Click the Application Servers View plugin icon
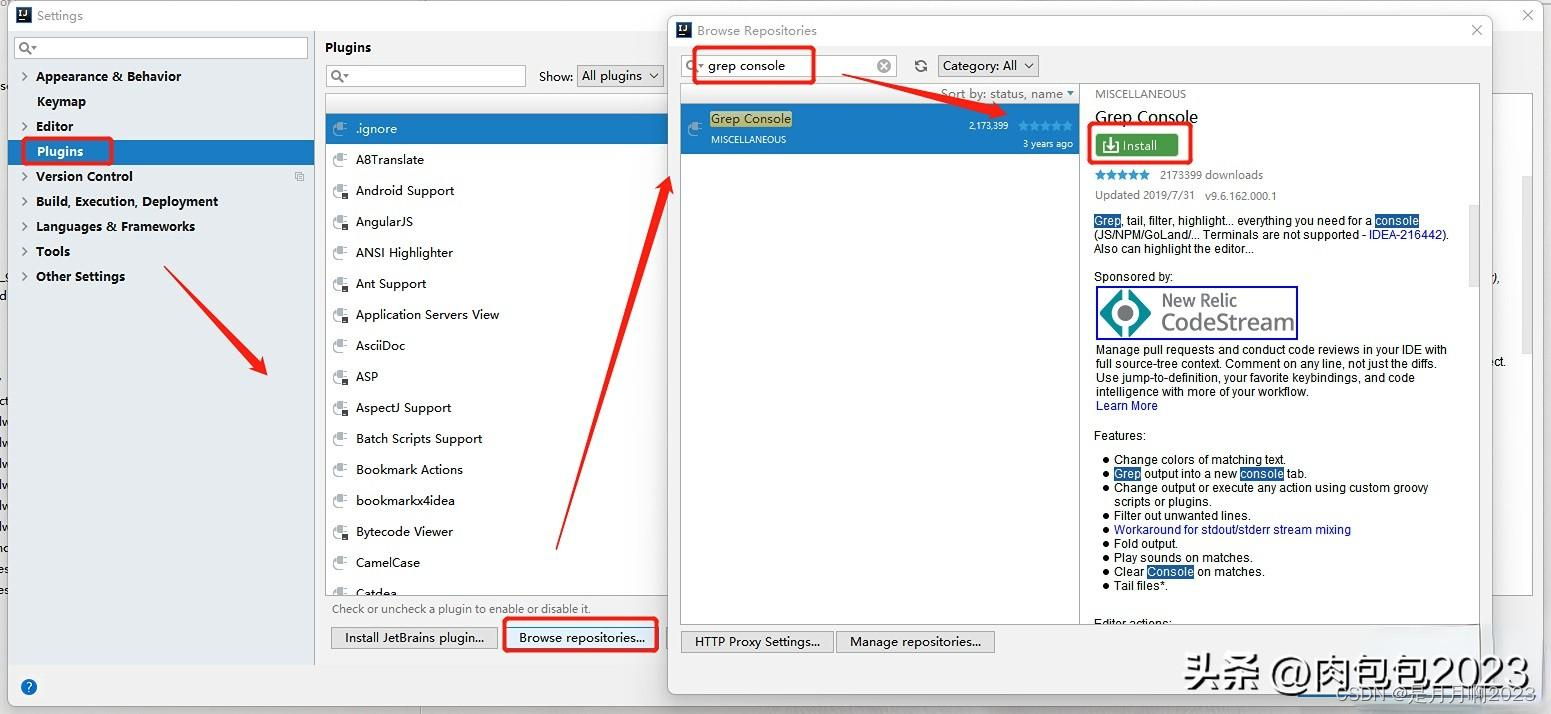1551x714 pixels. pyautogui.click(x=340, y=315)
